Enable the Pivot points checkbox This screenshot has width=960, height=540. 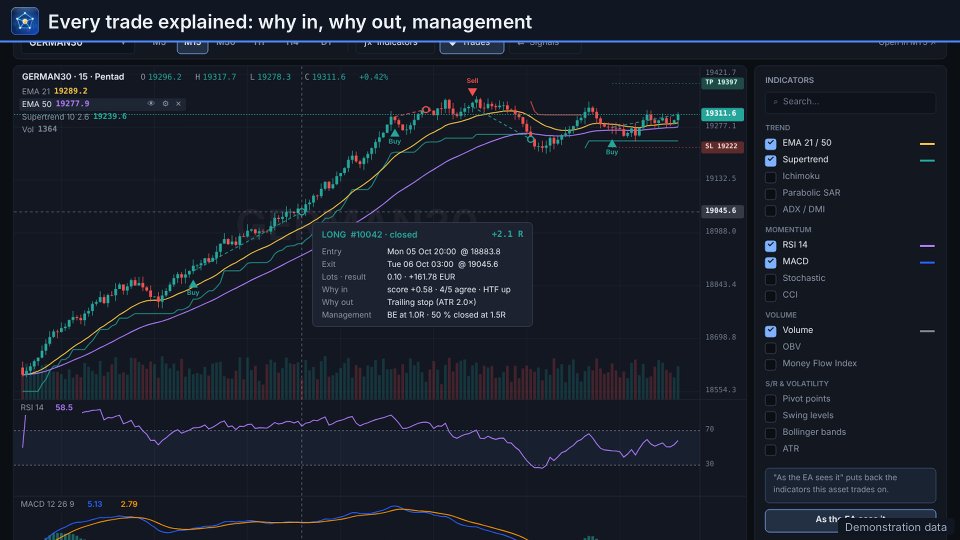(771, 399)
